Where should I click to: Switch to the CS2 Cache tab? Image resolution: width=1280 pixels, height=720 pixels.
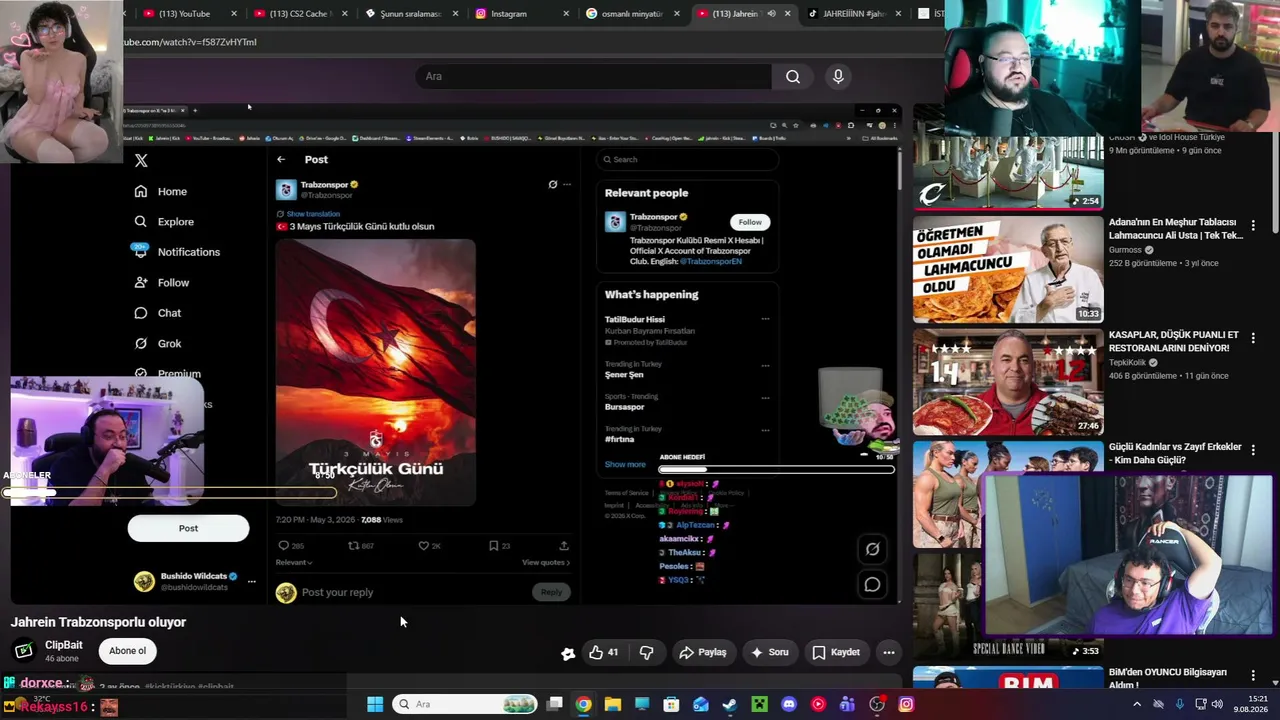[x=299, y=14]
